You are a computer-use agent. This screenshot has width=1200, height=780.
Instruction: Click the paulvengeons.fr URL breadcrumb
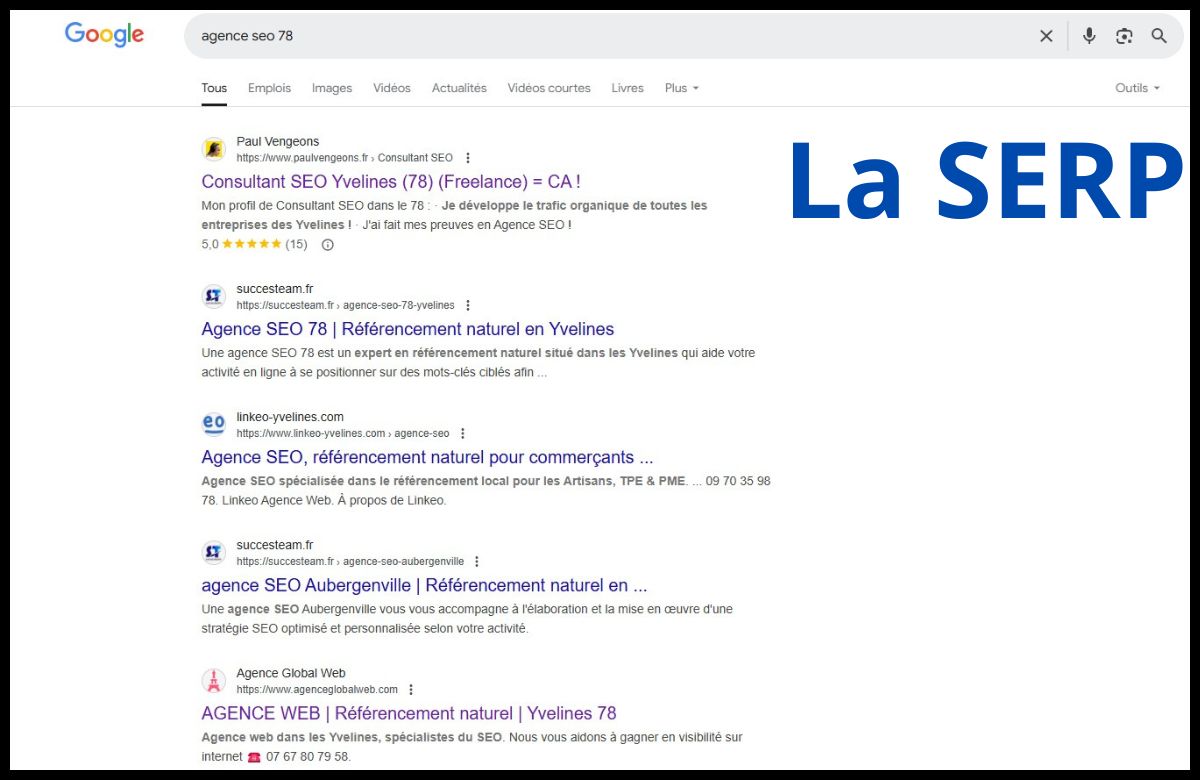[x=345, y=158]
